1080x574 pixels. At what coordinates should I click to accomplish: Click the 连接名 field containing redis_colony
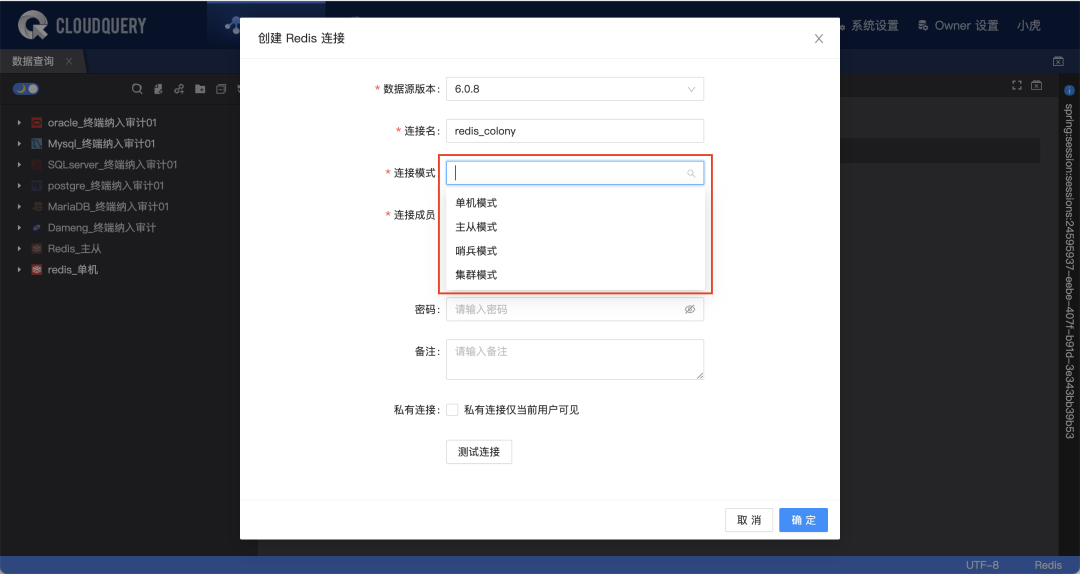[575, 131]
